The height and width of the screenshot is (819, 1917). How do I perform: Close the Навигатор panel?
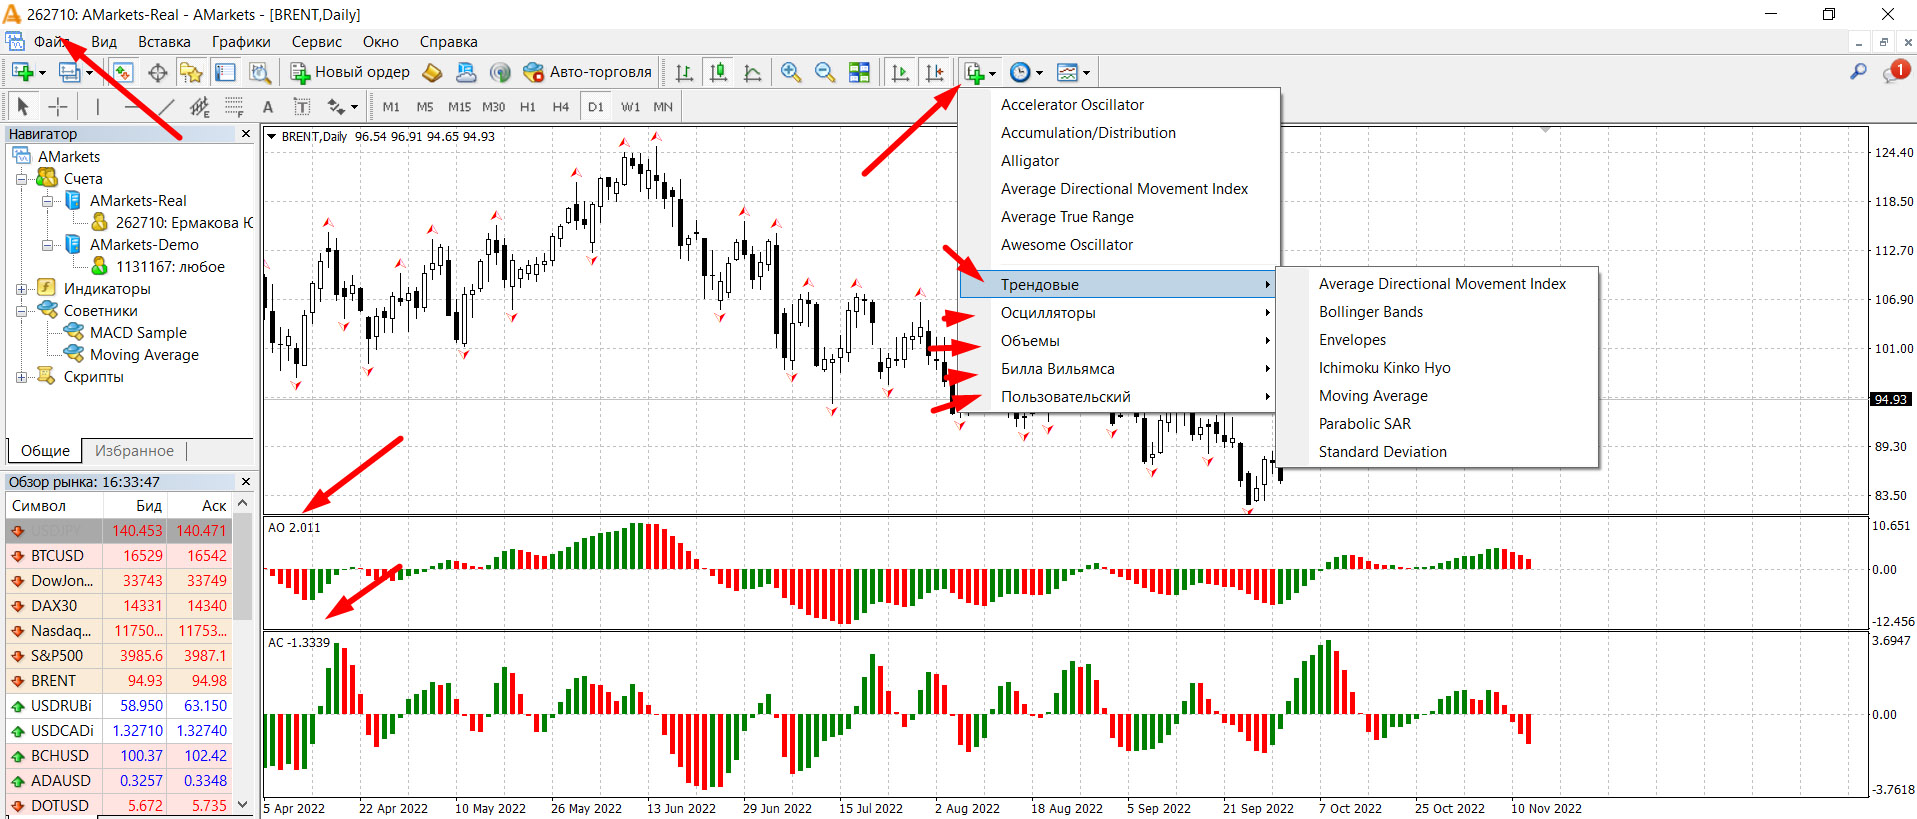[x=246, y=134]
